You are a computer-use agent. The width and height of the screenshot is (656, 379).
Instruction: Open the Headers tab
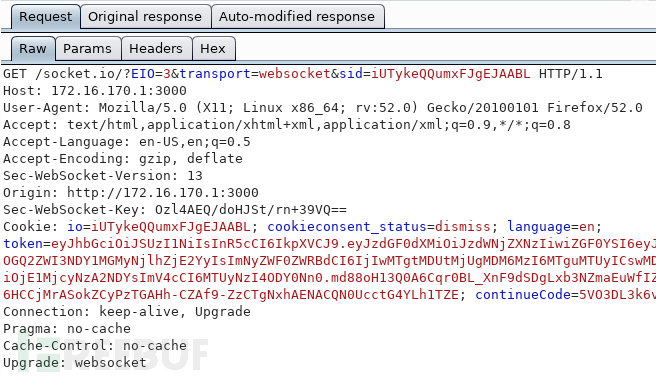[156, 49]
